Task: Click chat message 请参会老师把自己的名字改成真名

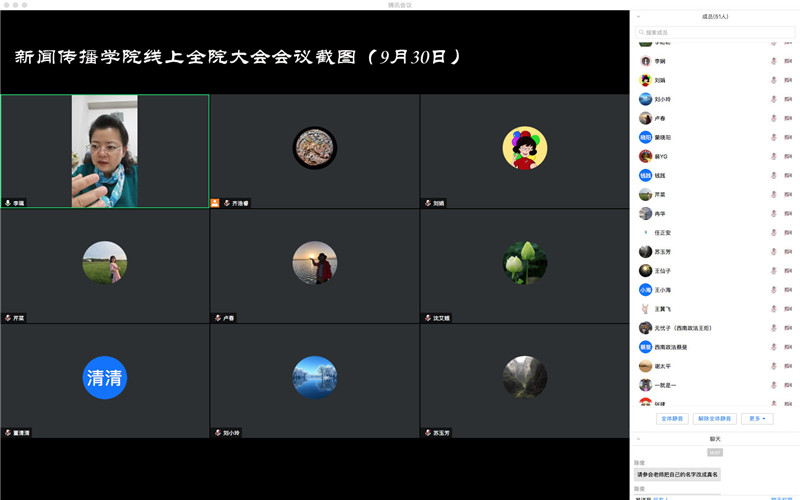Action: click(x=677, y=474)
